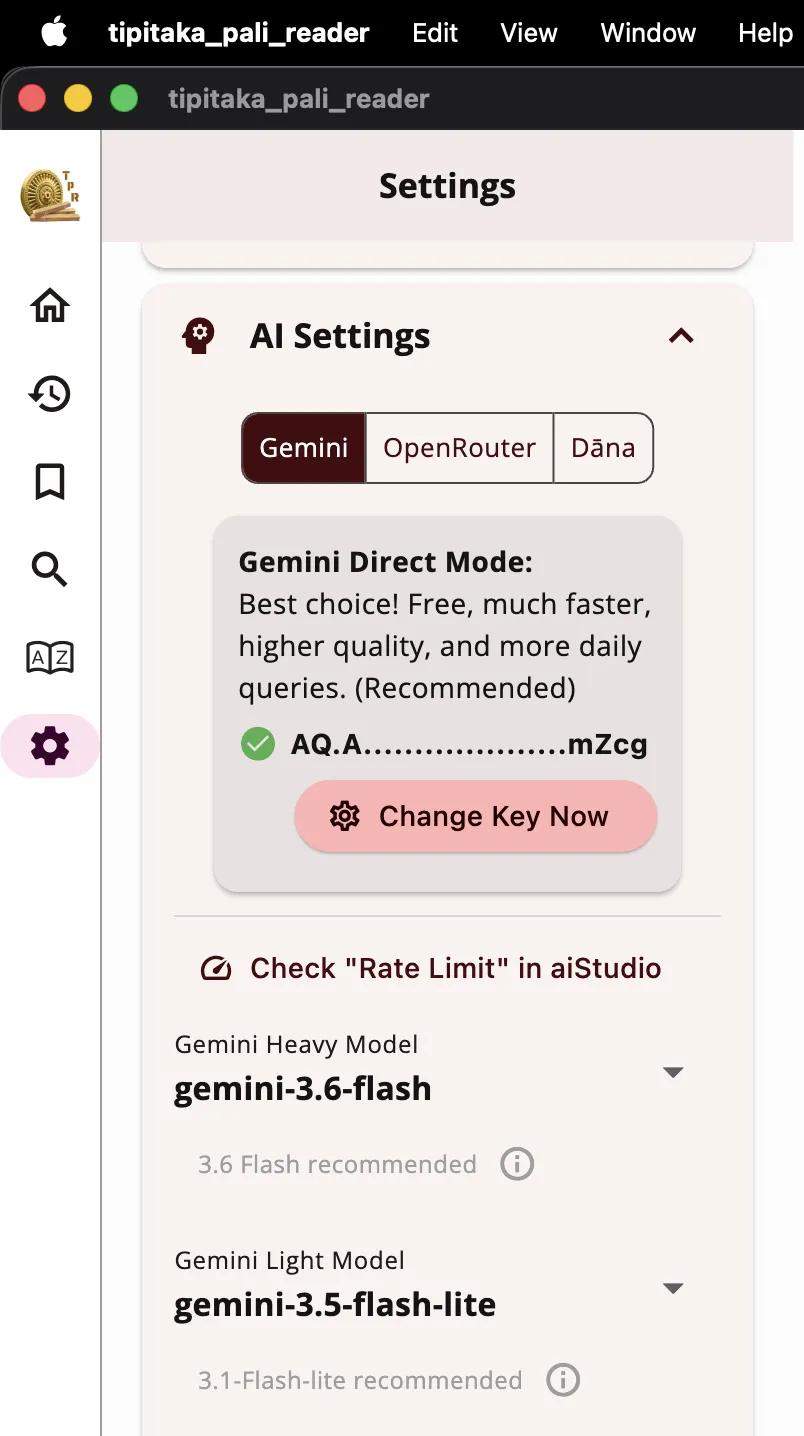Click info icon beside 3.6 Flash recommended
The height and width of the screenshot is (1436, 804).
point(517,1164)
